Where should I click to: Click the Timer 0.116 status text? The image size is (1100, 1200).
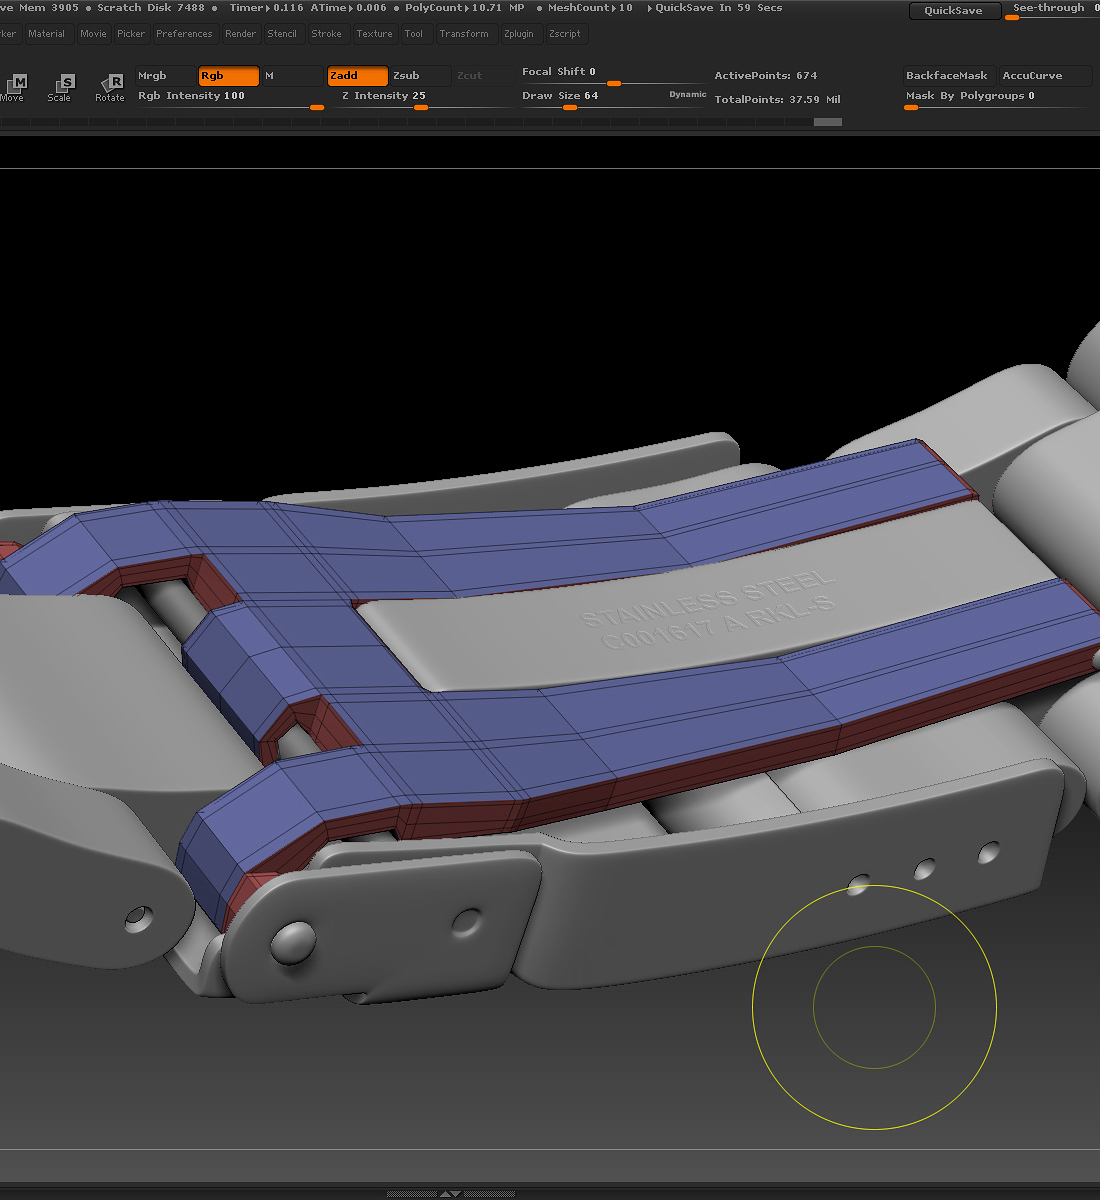coord(266,8)
